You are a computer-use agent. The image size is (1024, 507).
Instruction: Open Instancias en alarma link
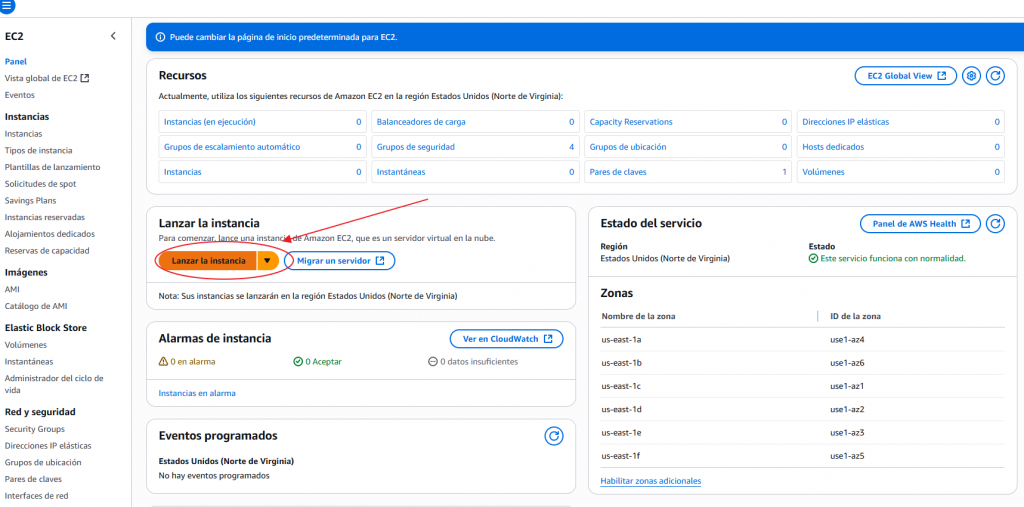pos(197,393)
